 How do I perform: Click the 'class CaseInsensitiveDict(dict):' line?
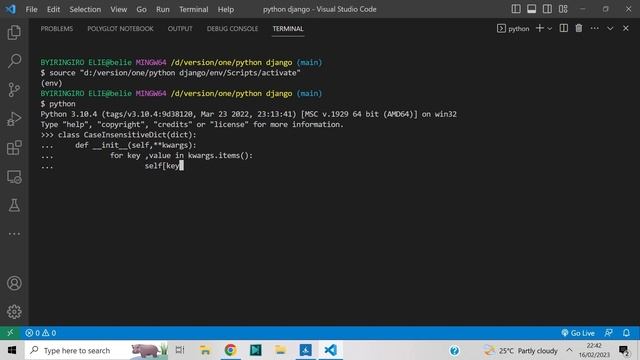[x=127, y=135]
